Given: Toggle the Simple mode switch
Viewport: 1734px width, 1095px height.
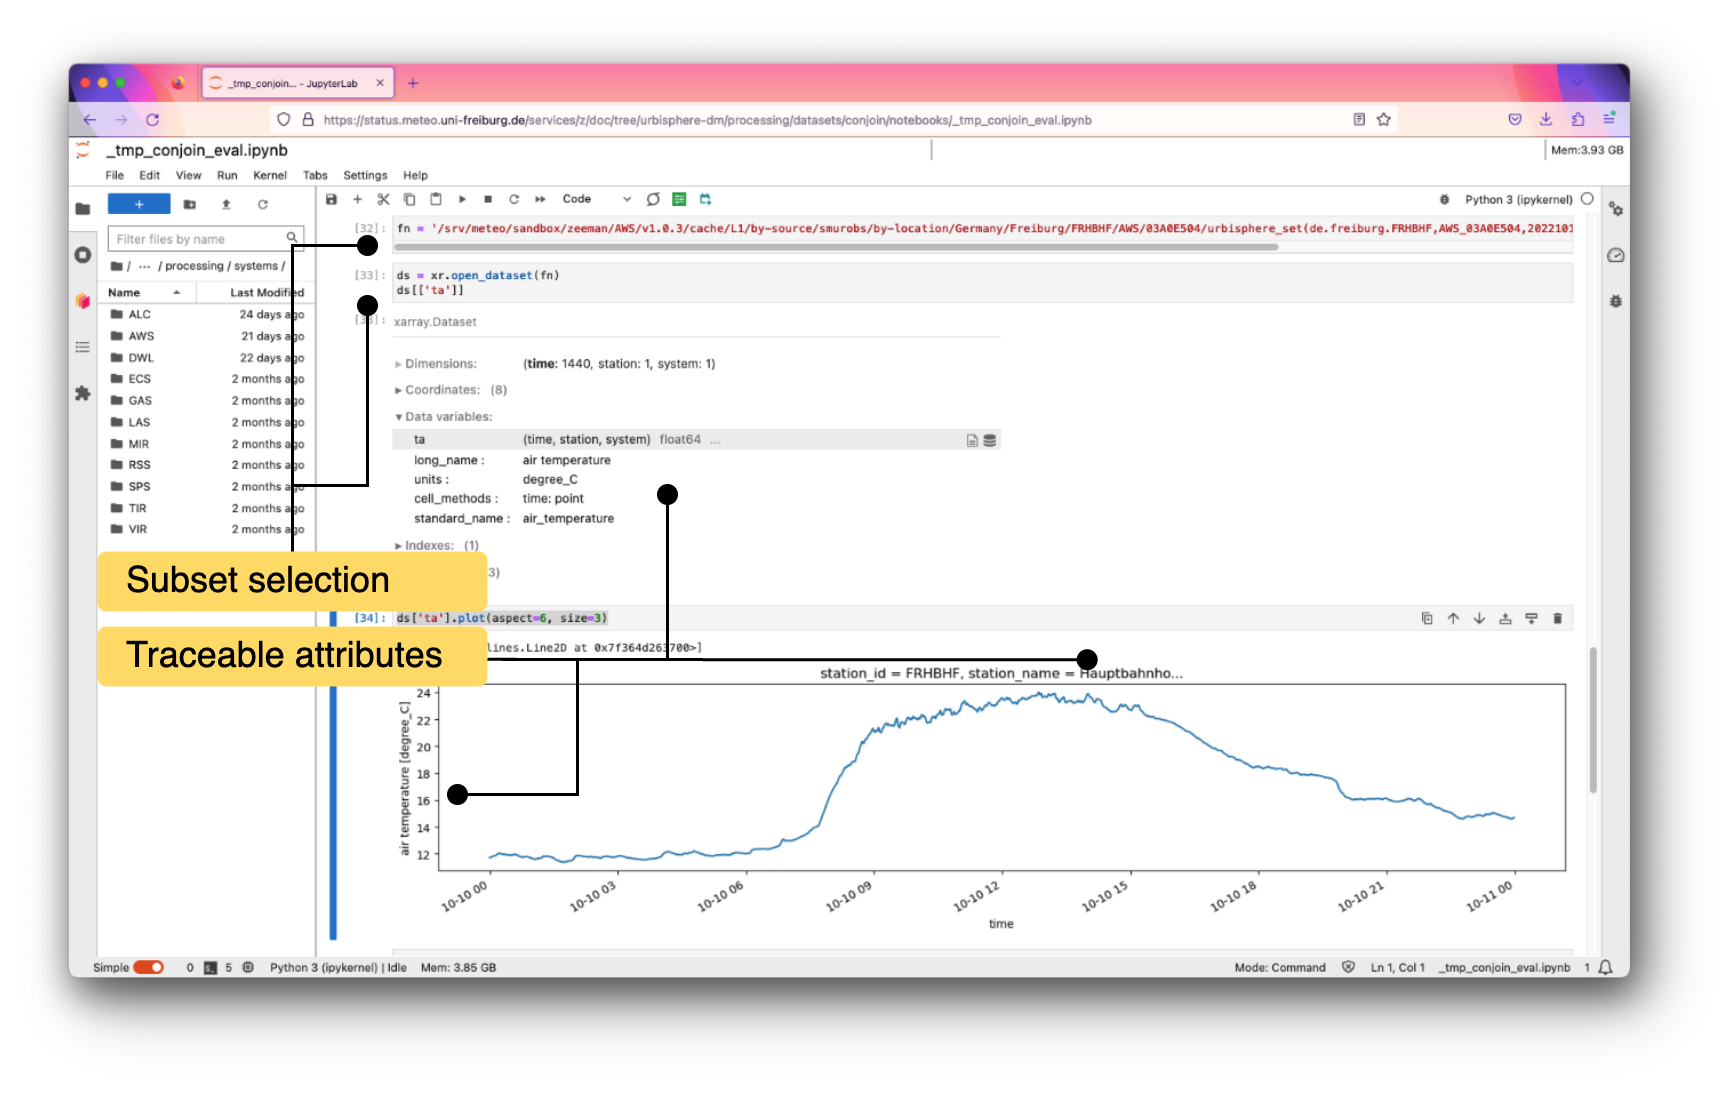Looking at the screenshot, I should click(x=149, y=967).
